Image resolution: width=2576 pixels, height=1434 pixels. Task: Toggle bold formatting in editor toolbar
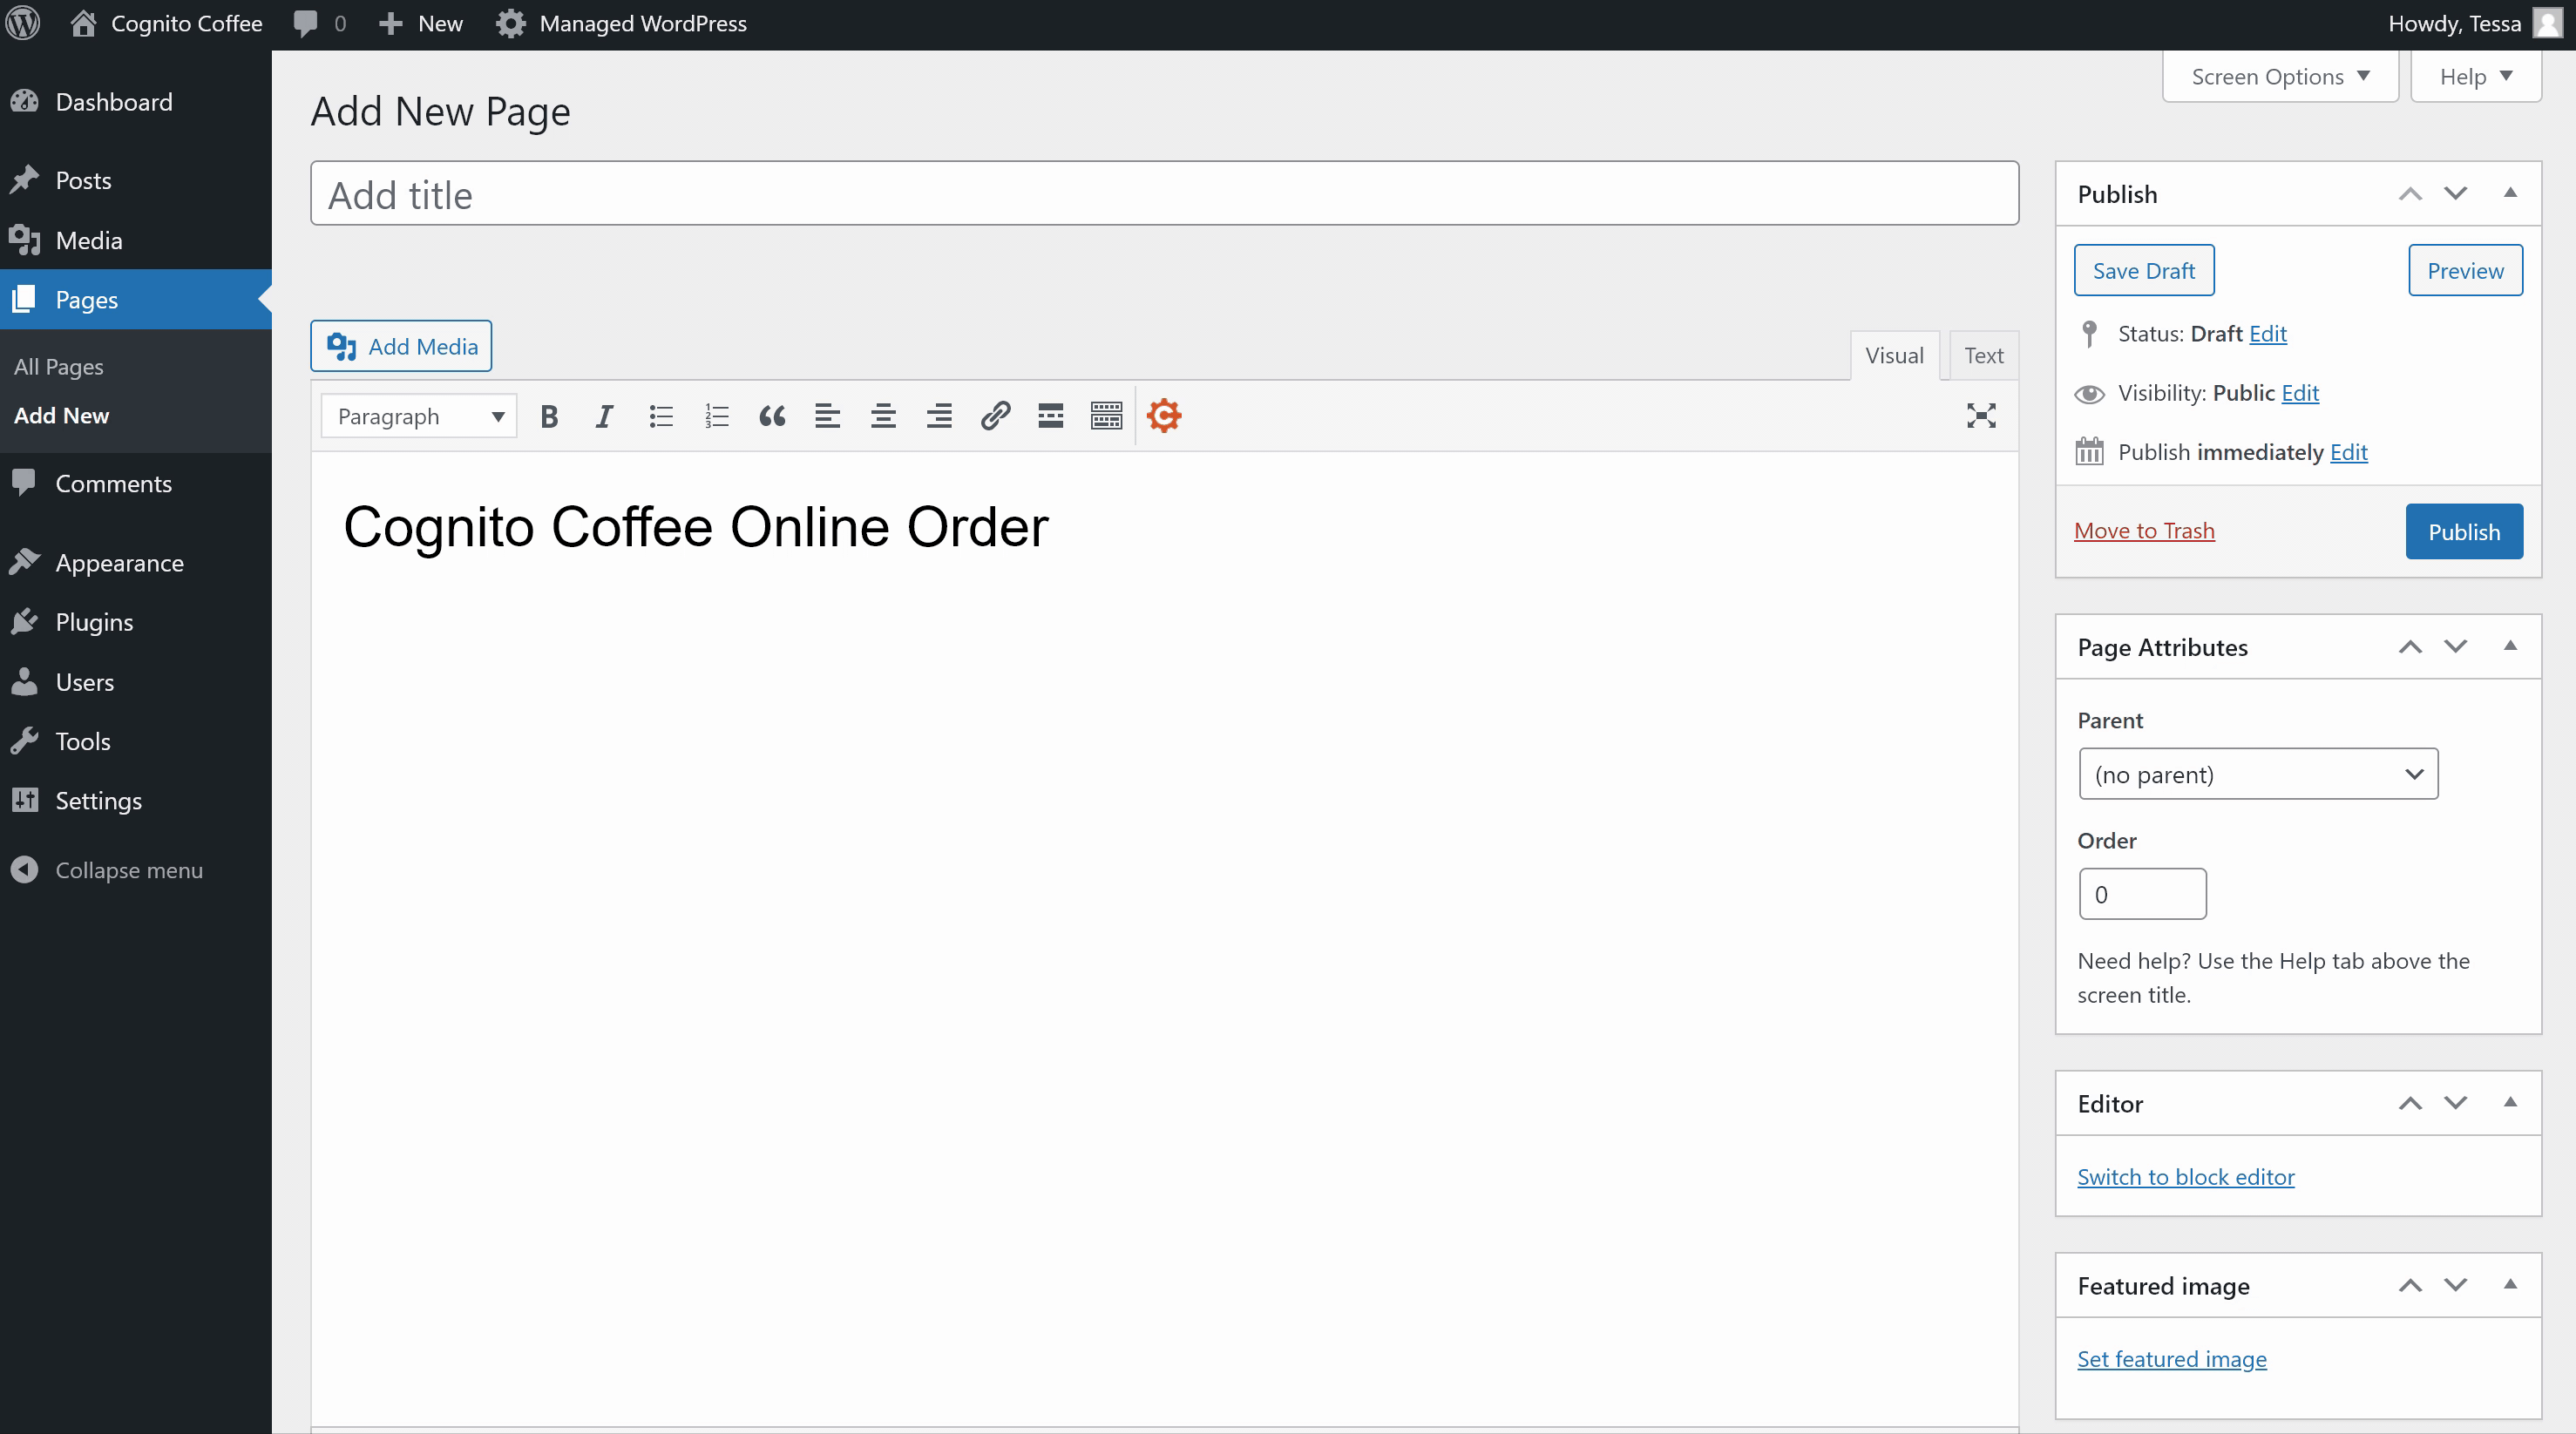point(549,416)
